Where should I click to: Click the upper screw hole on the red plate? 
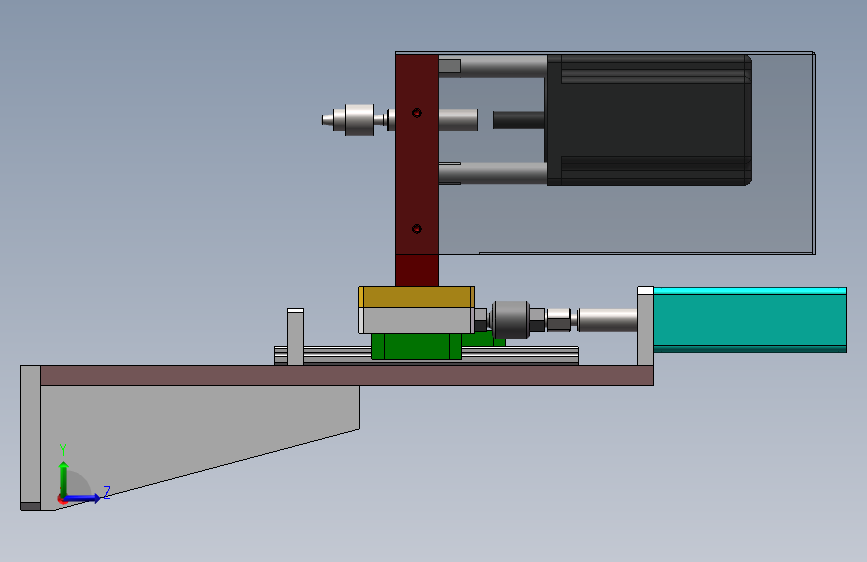click(x=417, y=113)
